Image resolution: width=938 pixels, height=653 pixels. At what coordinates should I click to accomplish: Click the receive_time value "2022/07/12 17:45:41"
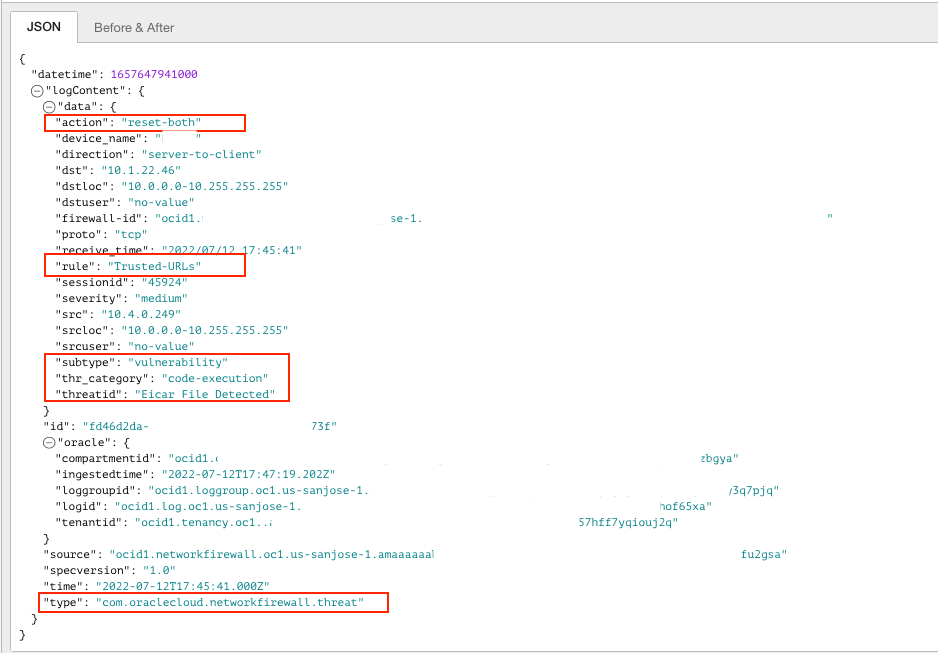(232, 251)
